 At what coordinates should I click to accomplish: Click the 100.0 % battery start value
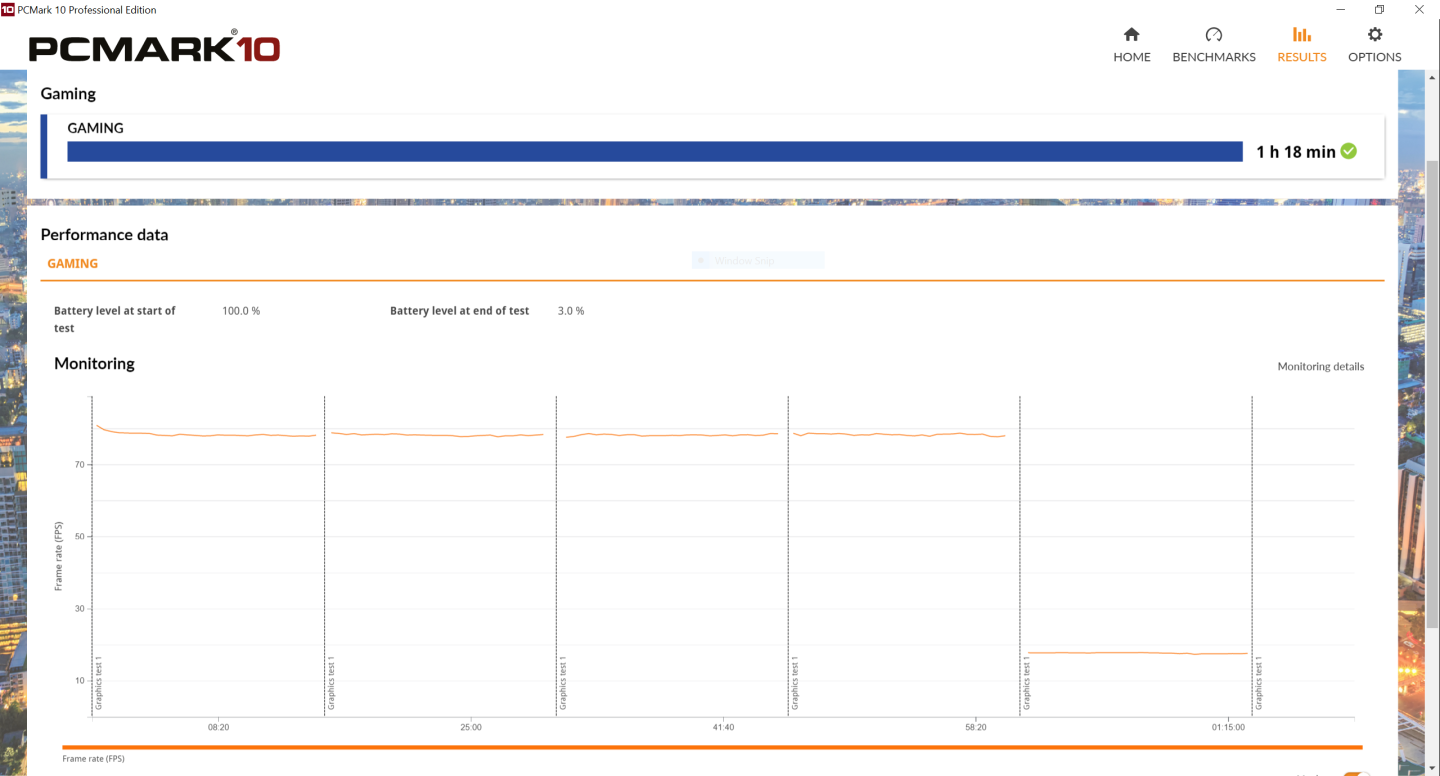(x=241, y=311)
